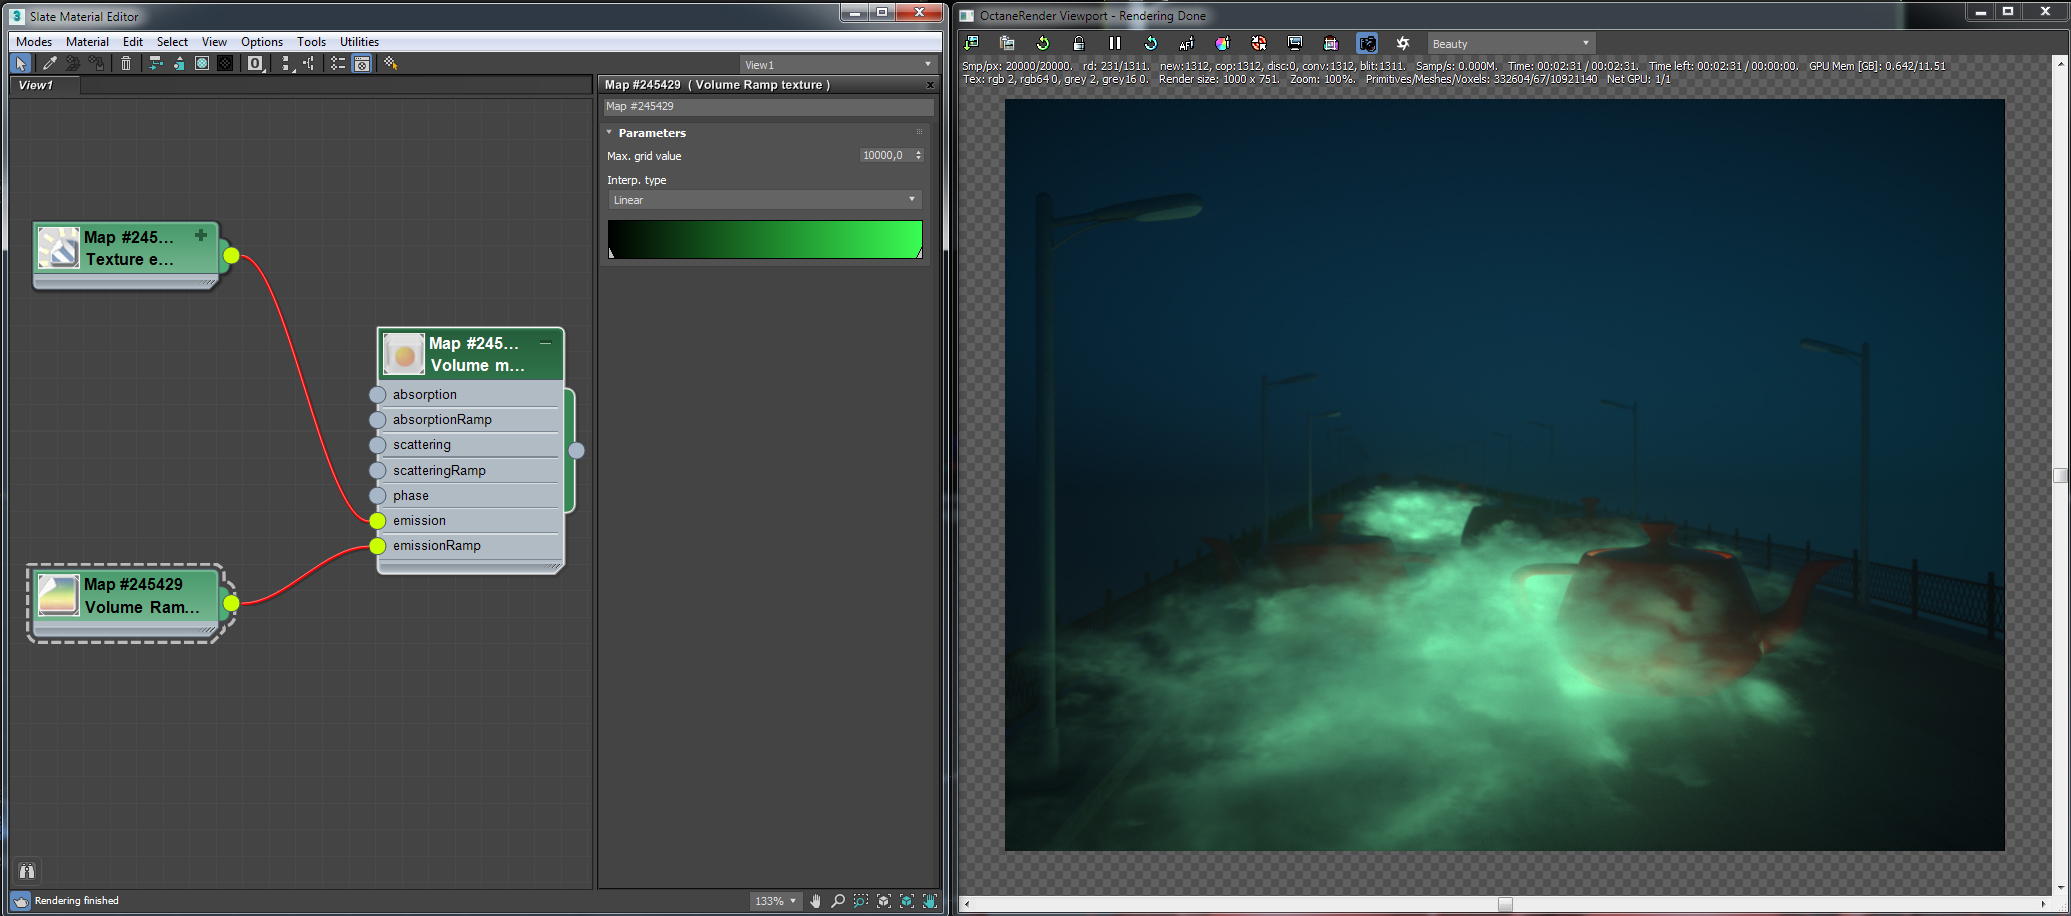The height and width of the screenshot is (916, 2071).
Task: Open the Beauty render pass dropdown
Action: click(1510, 44)
